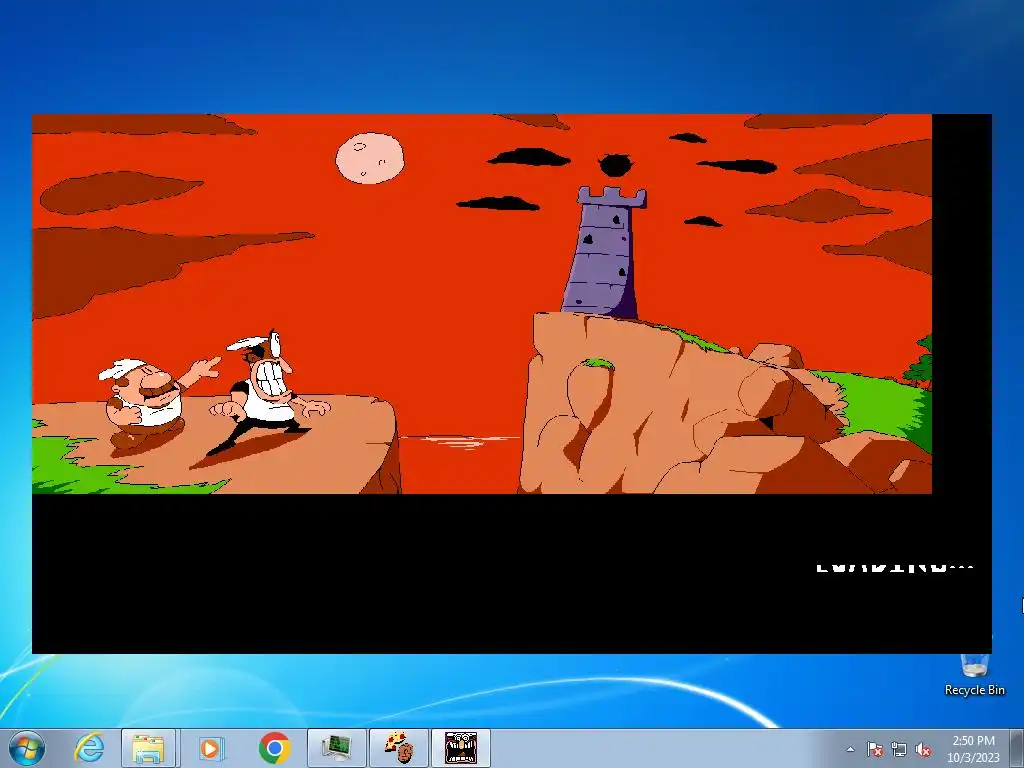The width and height of the screenshot is (1024, 768).
Task: Show hidden system tray icons
Action: pos(850,750)
